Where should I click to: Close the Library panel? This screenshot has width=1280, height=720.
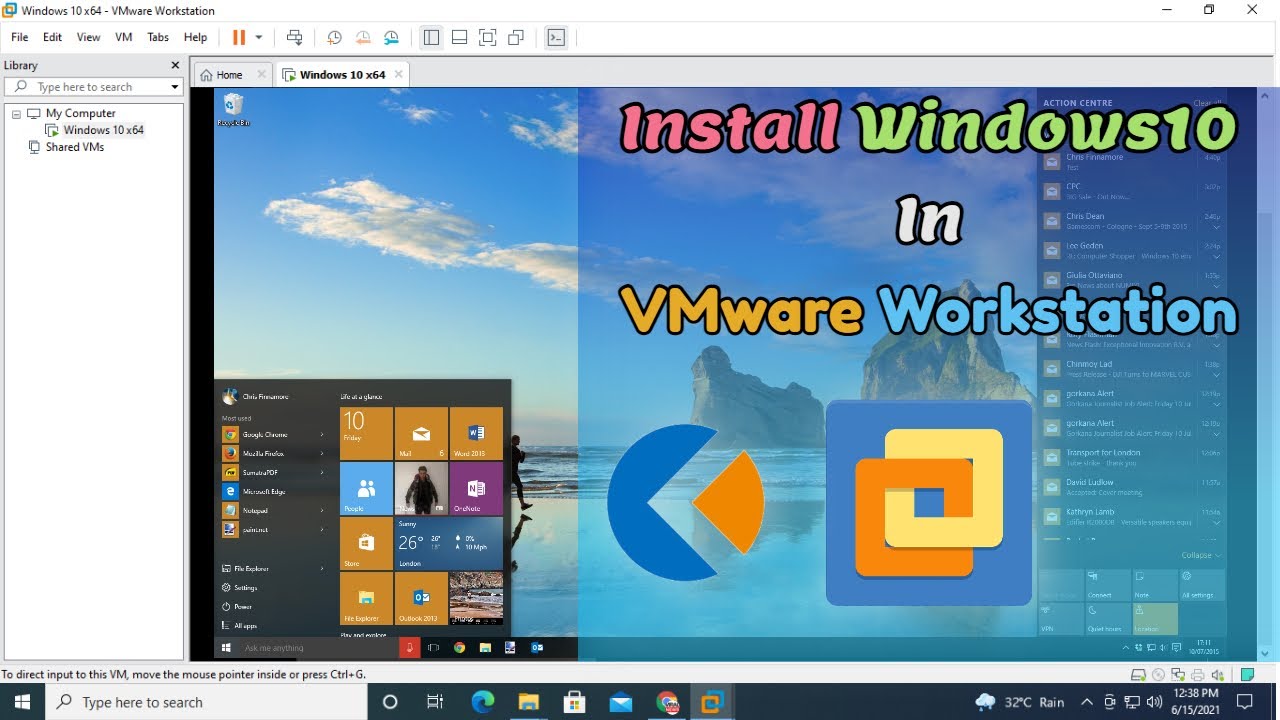pos(175,65)
